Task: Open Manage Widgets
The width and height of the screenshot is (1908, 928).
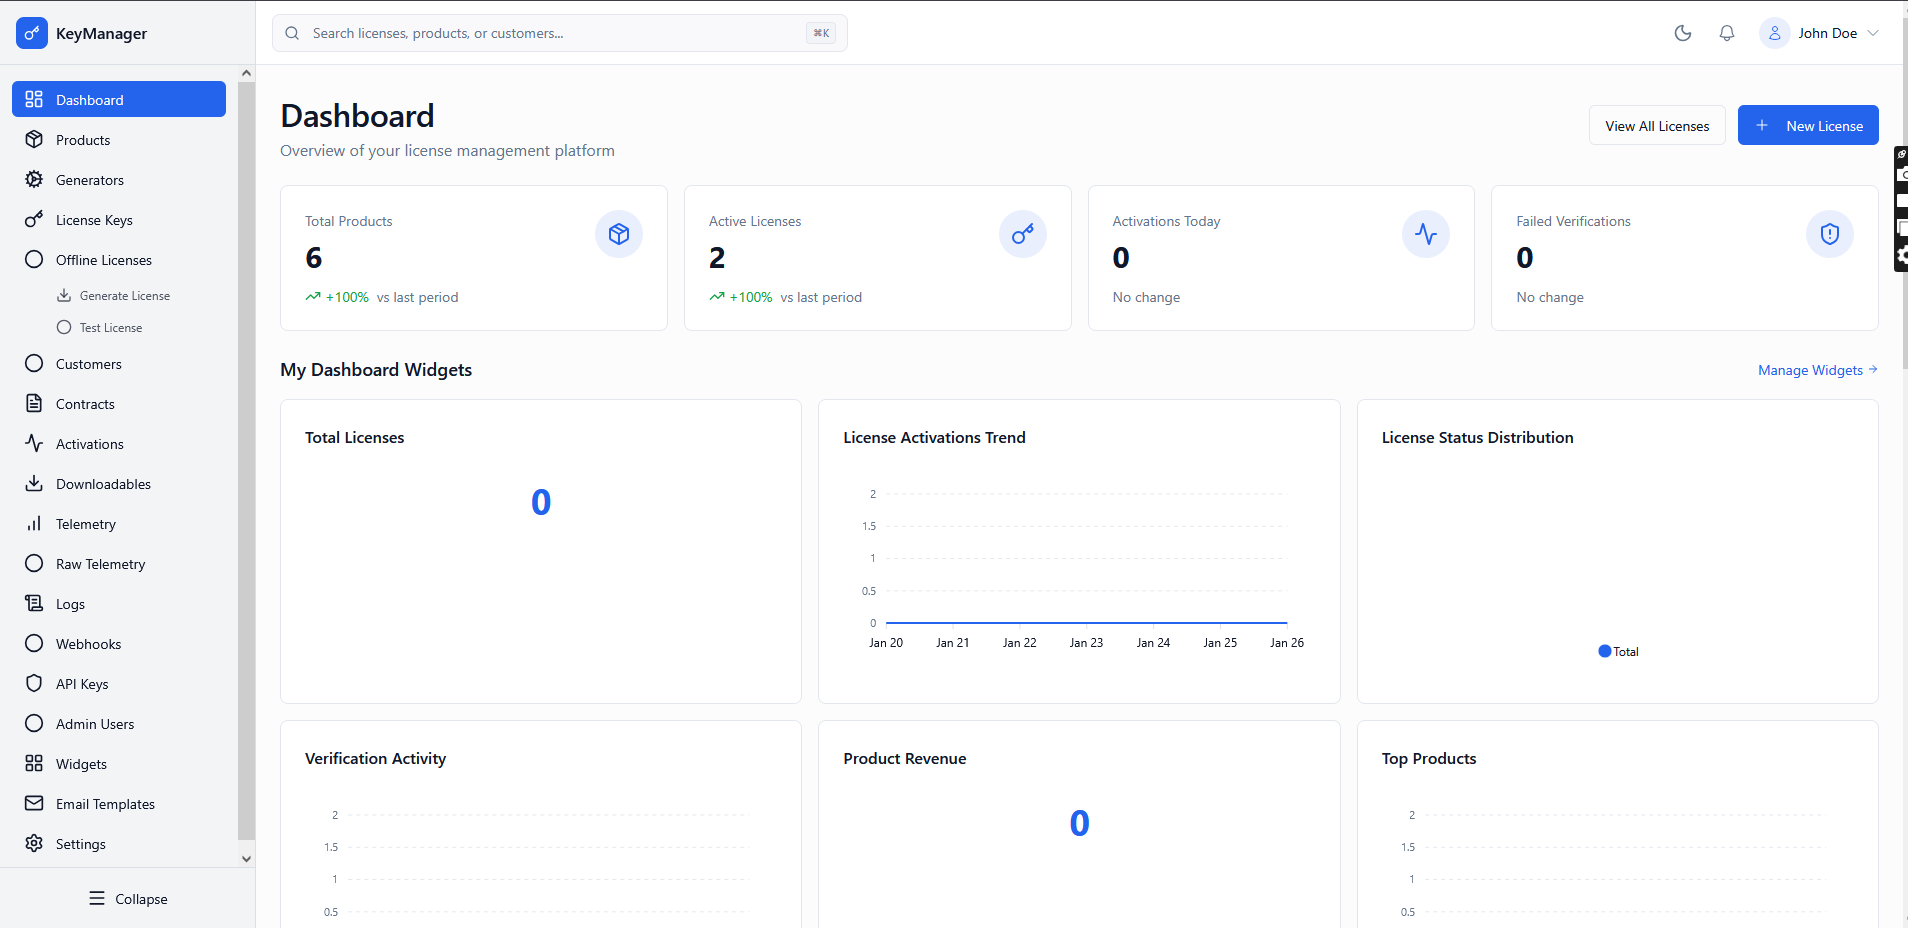Action: click(x=1813, y=370)
